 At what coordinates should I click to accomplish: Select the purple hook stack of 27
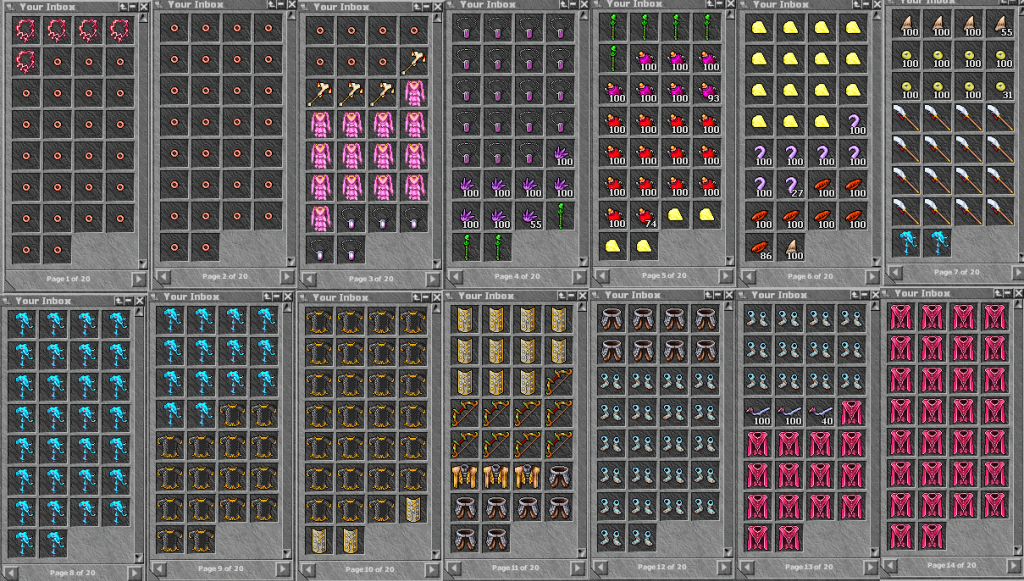coord(791,185)
